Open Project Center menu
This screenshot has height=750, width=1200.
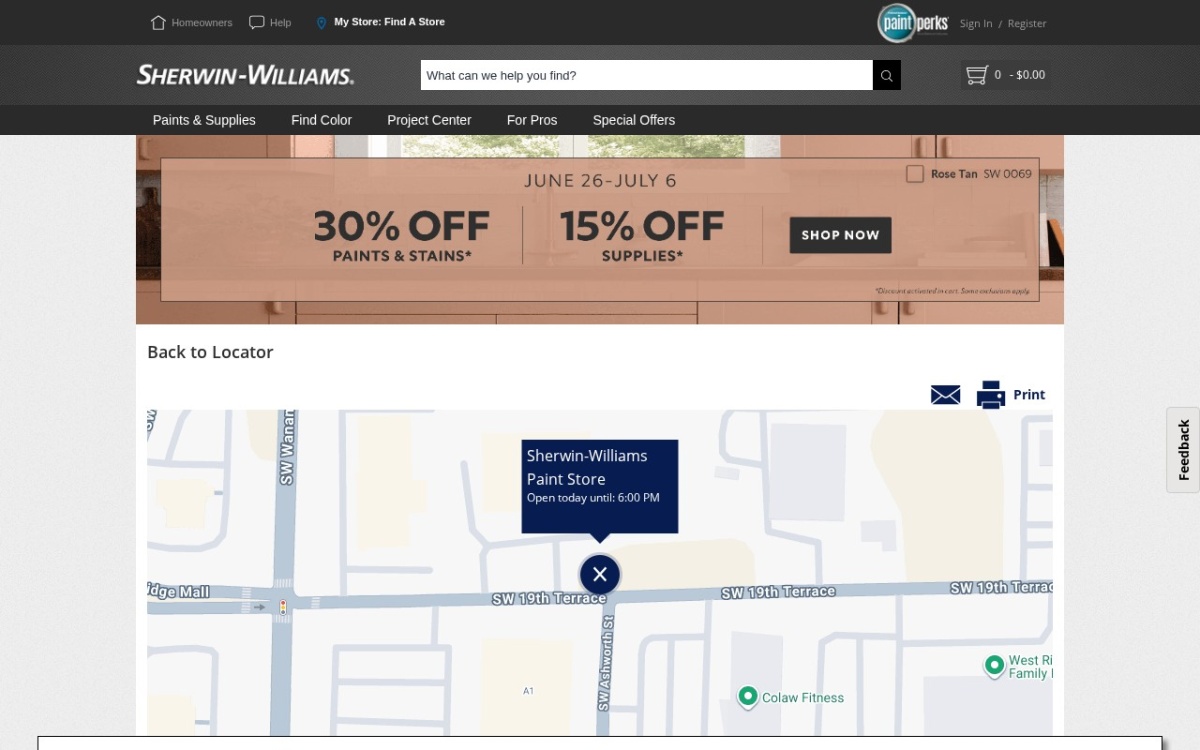(429, 120)
